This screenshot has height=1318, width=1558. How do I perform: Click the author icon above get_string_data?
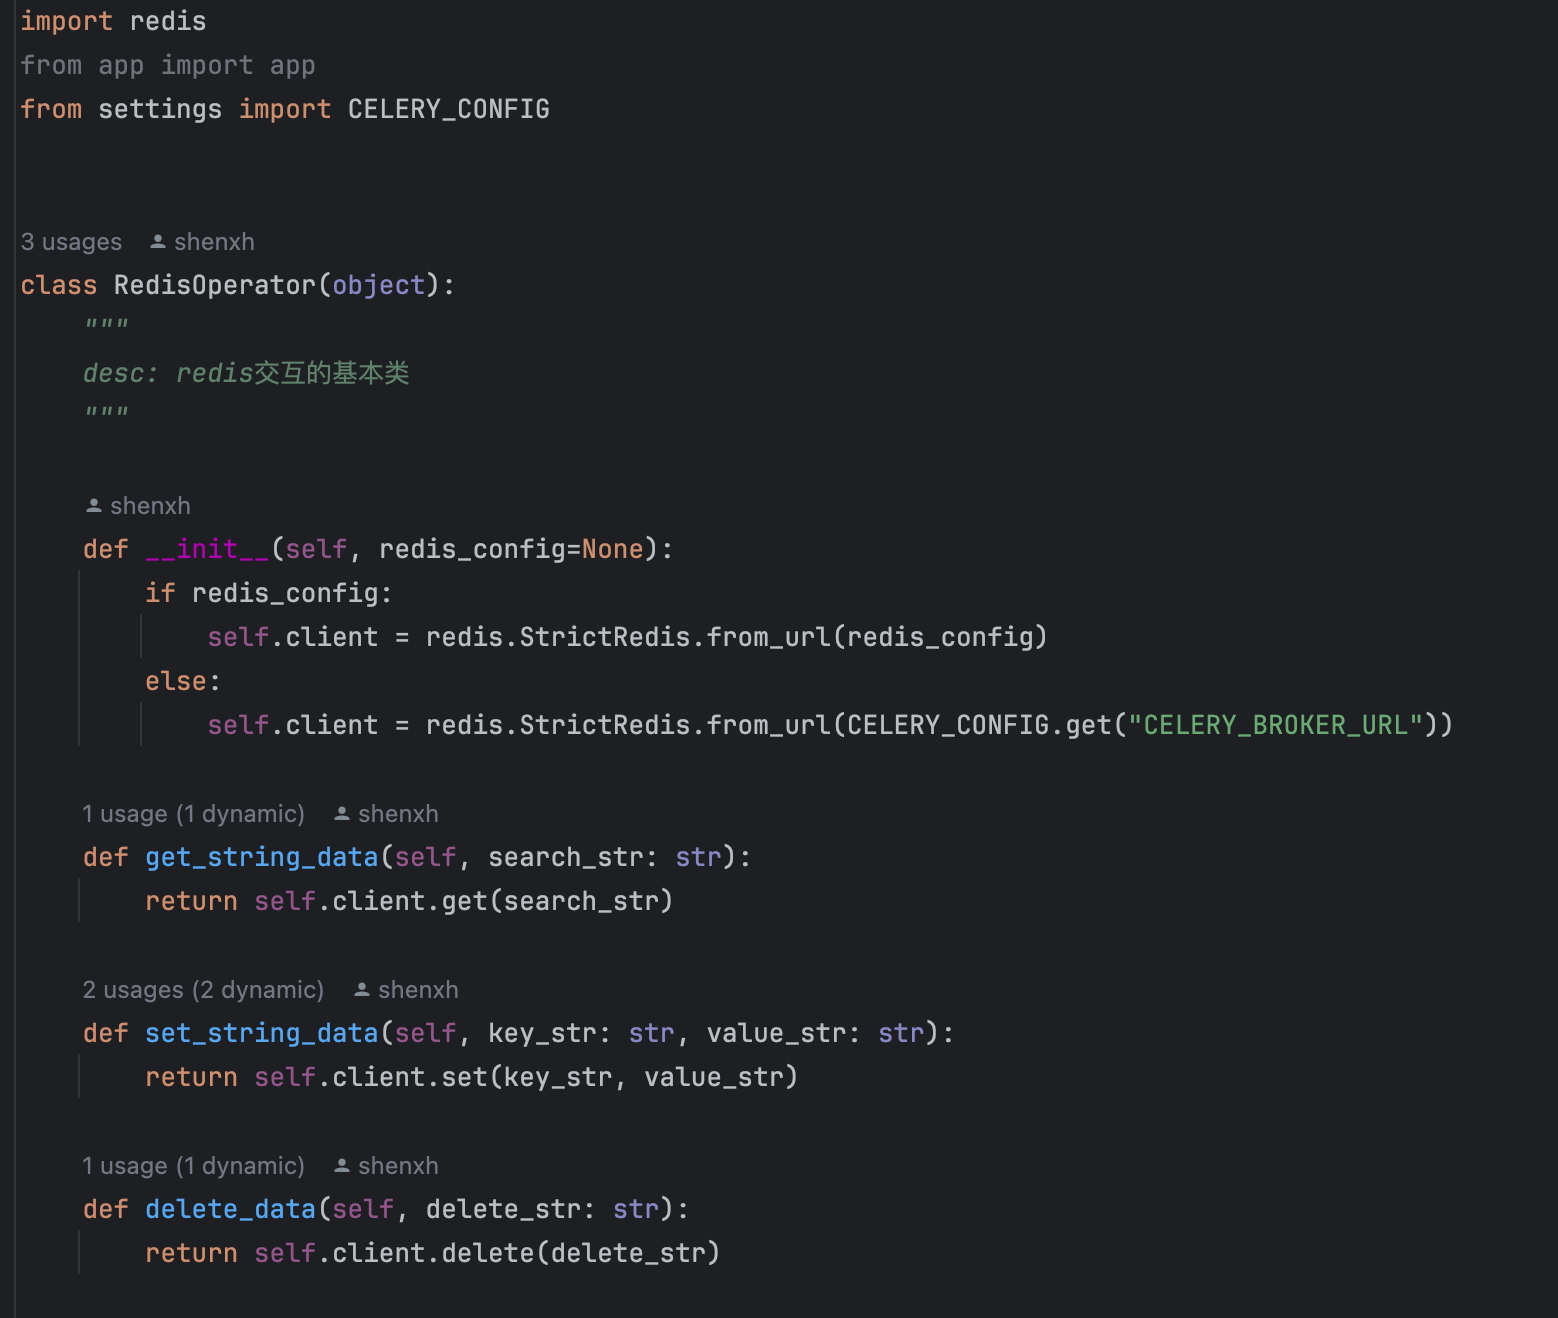click(x=342, y=814)
